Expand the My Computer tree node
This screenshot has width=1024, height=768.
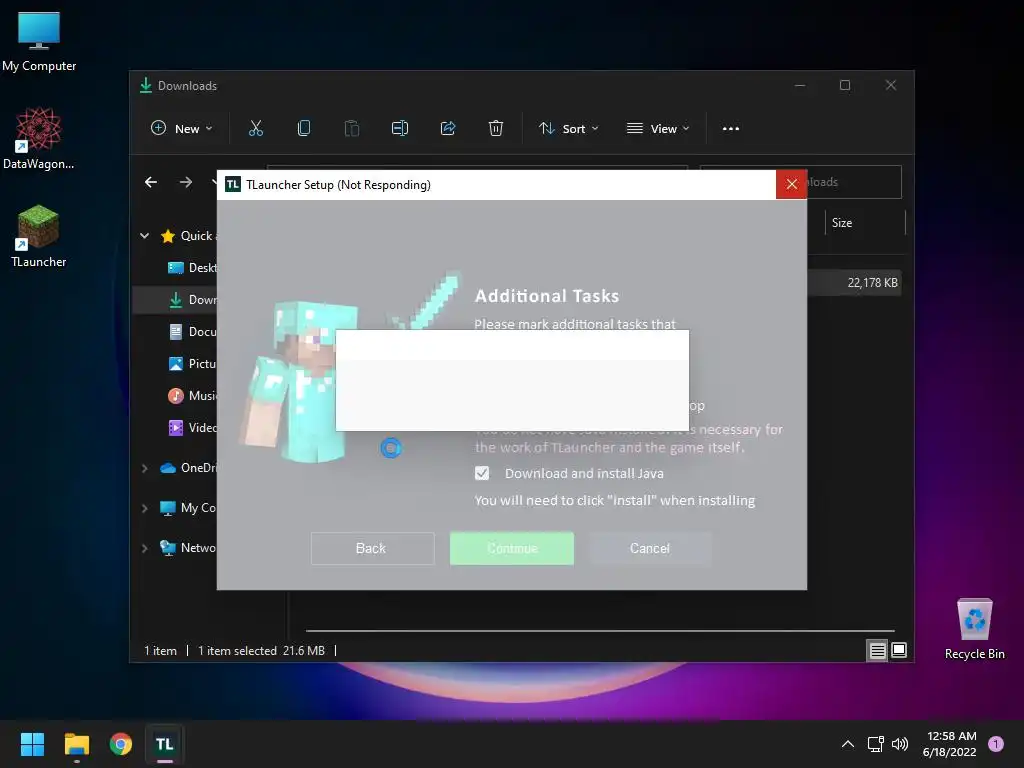click(x=144, y=508)
